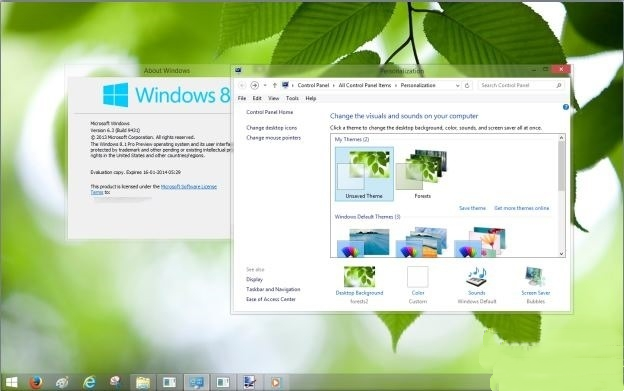Click the theme list scrollbar thumb

561,165
